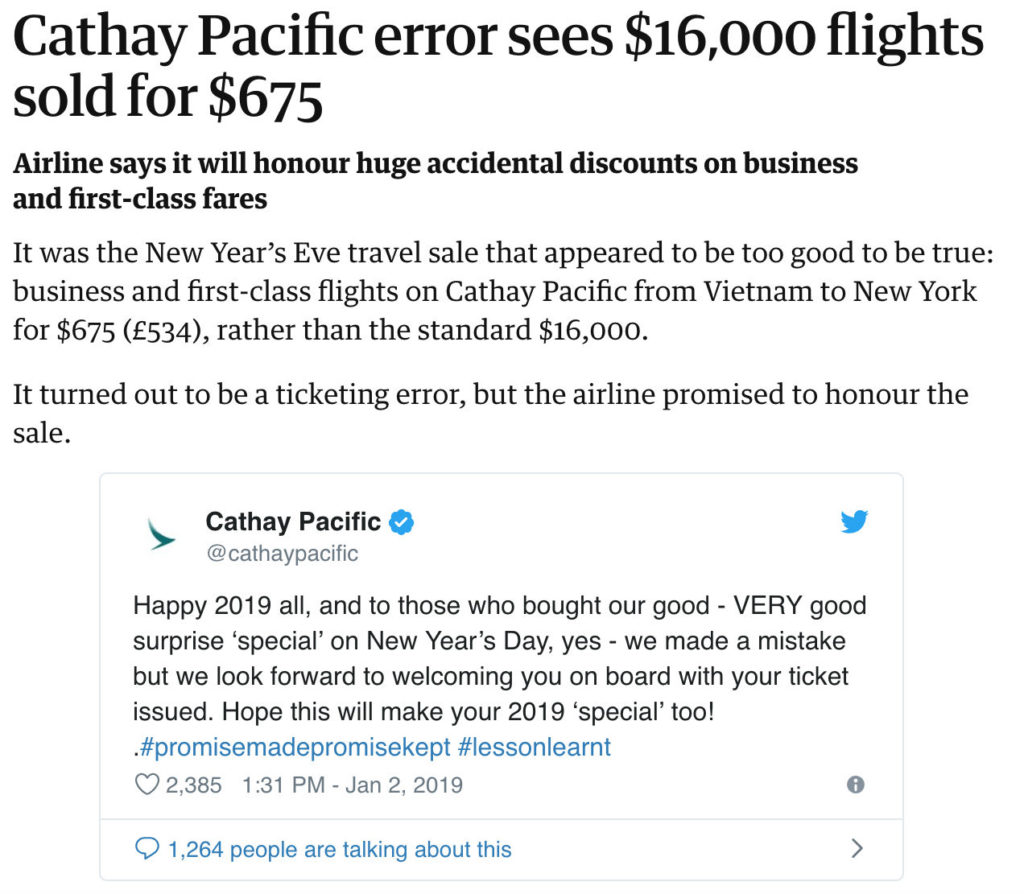Open the @cathaypacific handle
This screenshot has width=1024, height=894.
[x=282, y=553]
